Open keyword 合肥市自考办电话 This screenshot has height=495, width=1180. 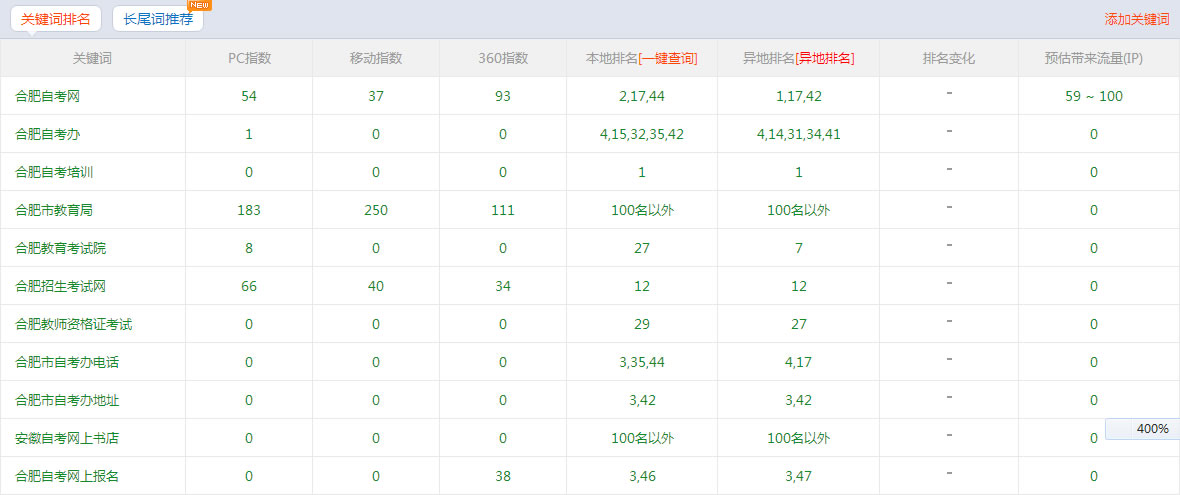click(x=67, y=362)
